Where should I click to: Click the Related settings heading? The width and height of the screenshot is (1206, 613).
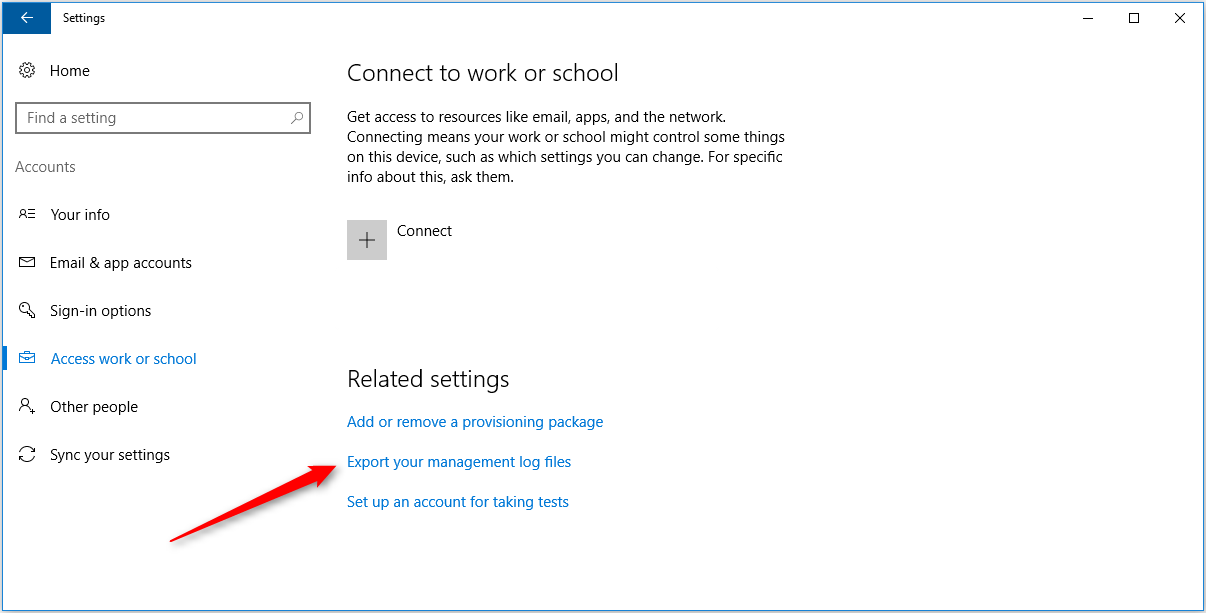428,379
